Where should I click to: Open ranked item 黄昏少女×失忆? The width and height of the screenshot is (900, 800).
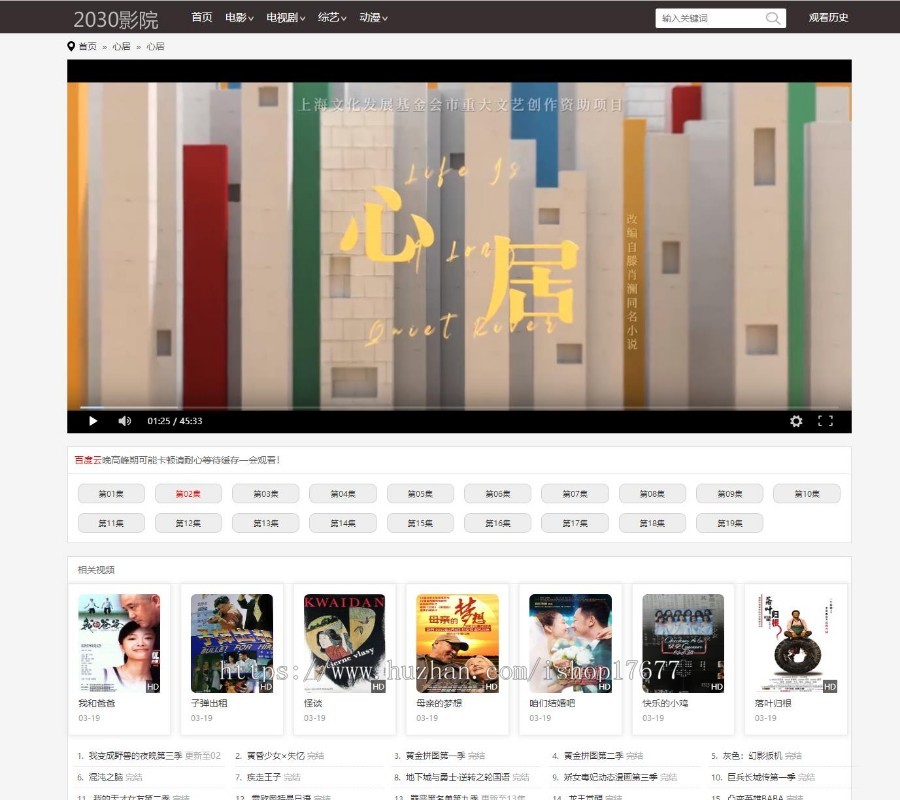(x=276, y=756)
